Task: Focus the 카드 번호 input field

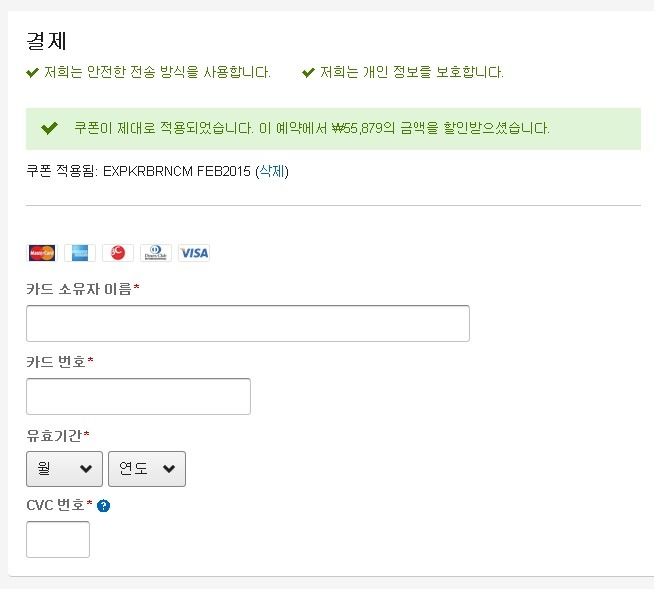Action: (x=138, y=396)
